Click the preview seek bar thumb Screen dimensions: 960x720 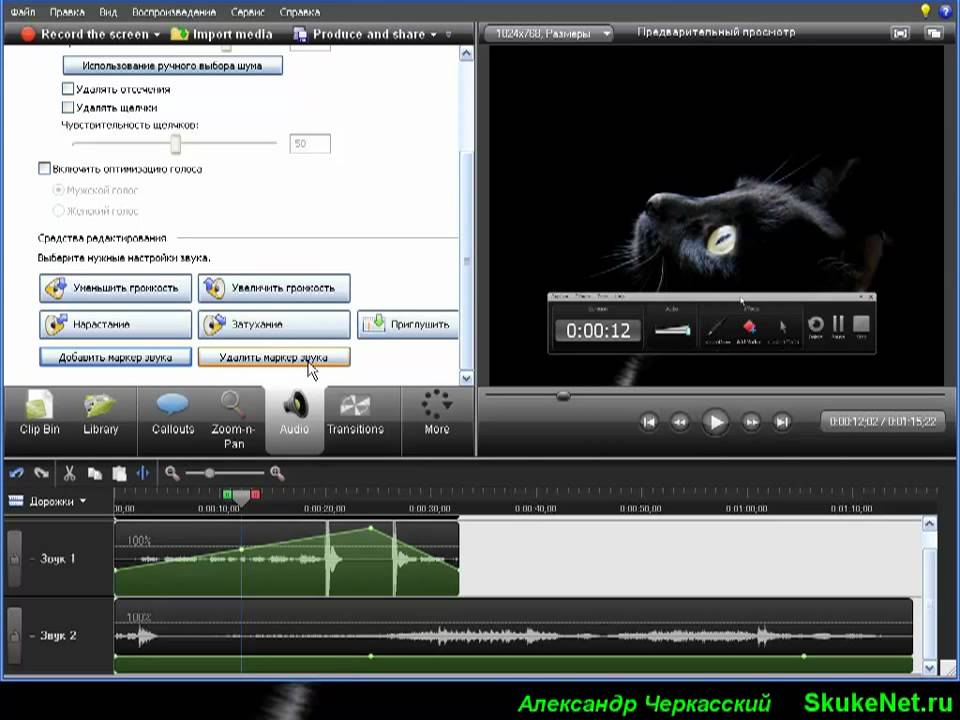(563, 396)
